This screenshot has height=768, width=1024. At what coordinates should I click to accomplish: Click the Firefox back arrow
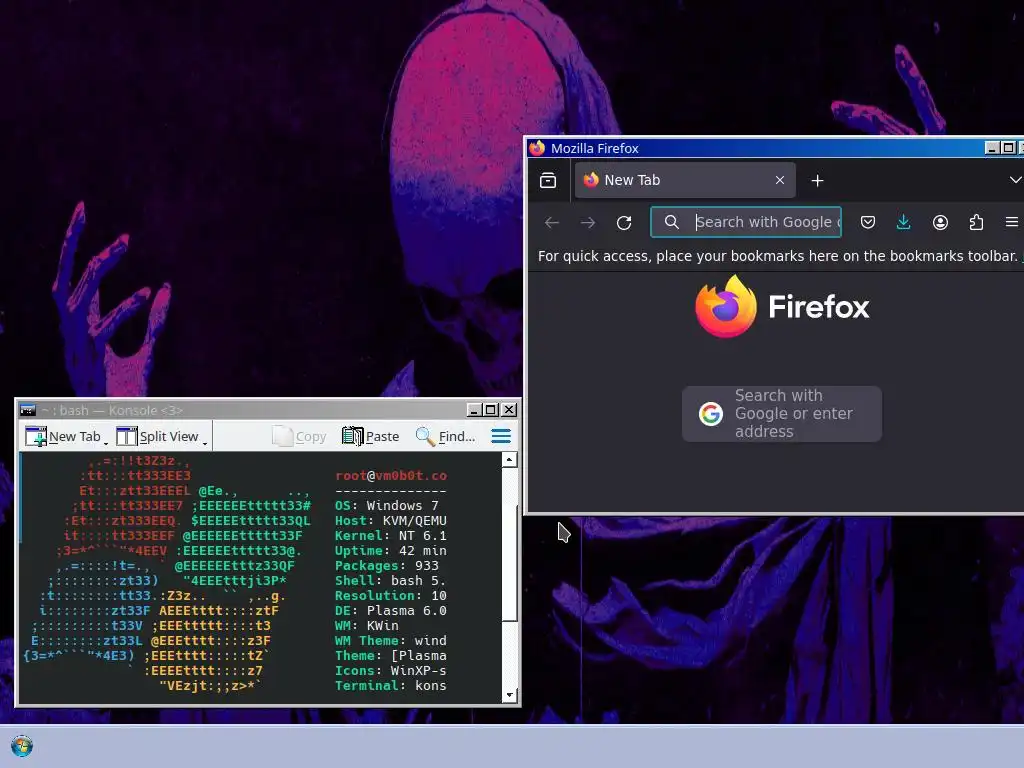552,223
